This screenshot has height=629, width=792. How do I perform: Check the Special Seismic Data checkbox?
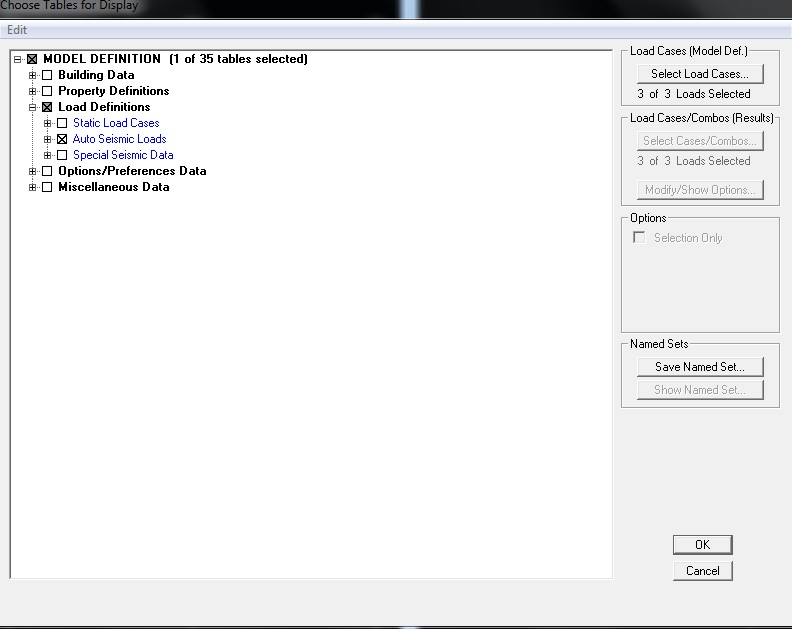62,155
